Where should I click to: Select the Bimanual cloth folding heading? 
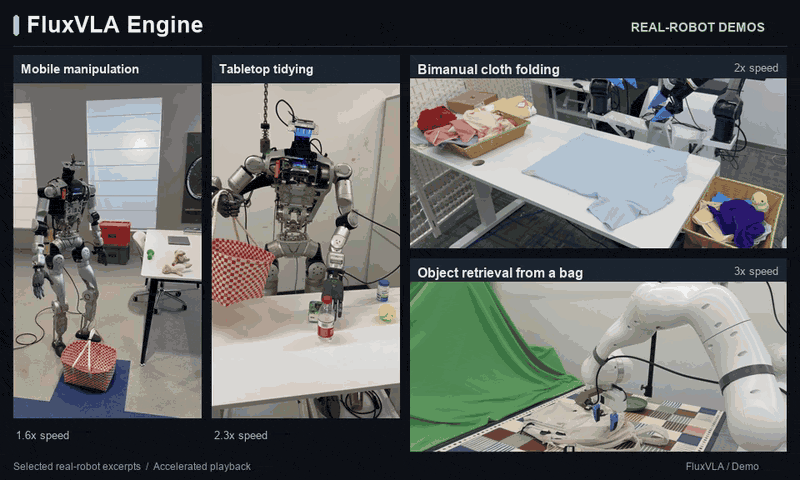coord(488,69)
